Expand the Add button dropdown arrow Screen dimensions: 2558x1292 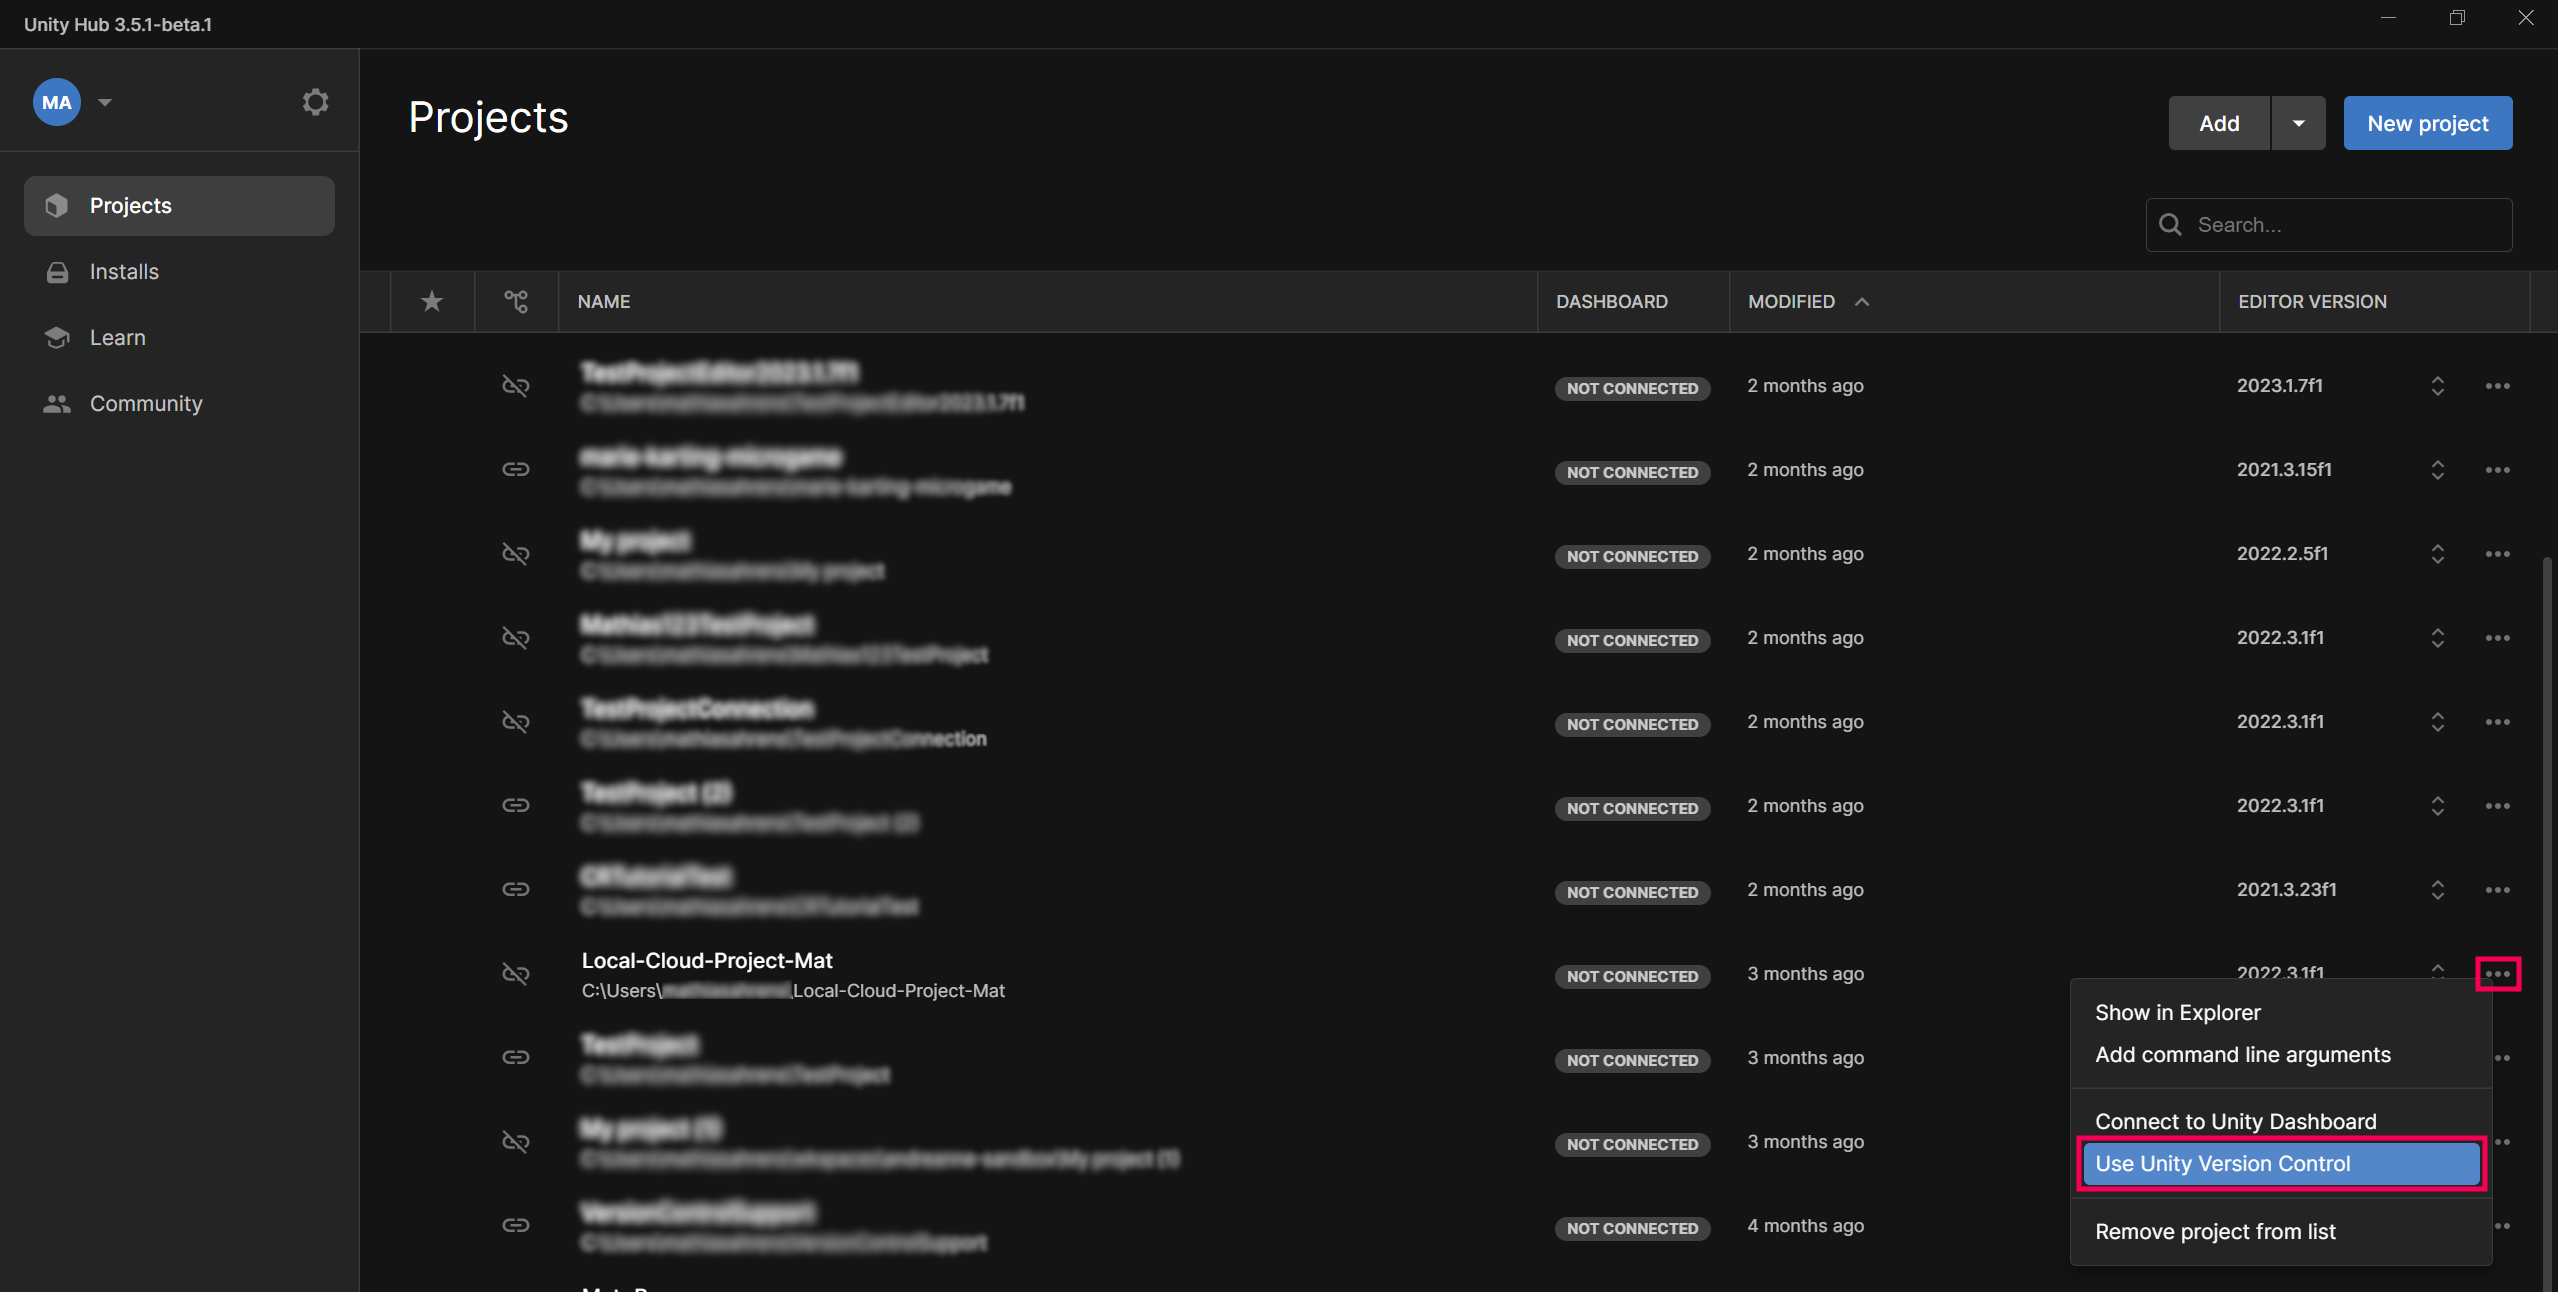click(x=2298, y=123)
